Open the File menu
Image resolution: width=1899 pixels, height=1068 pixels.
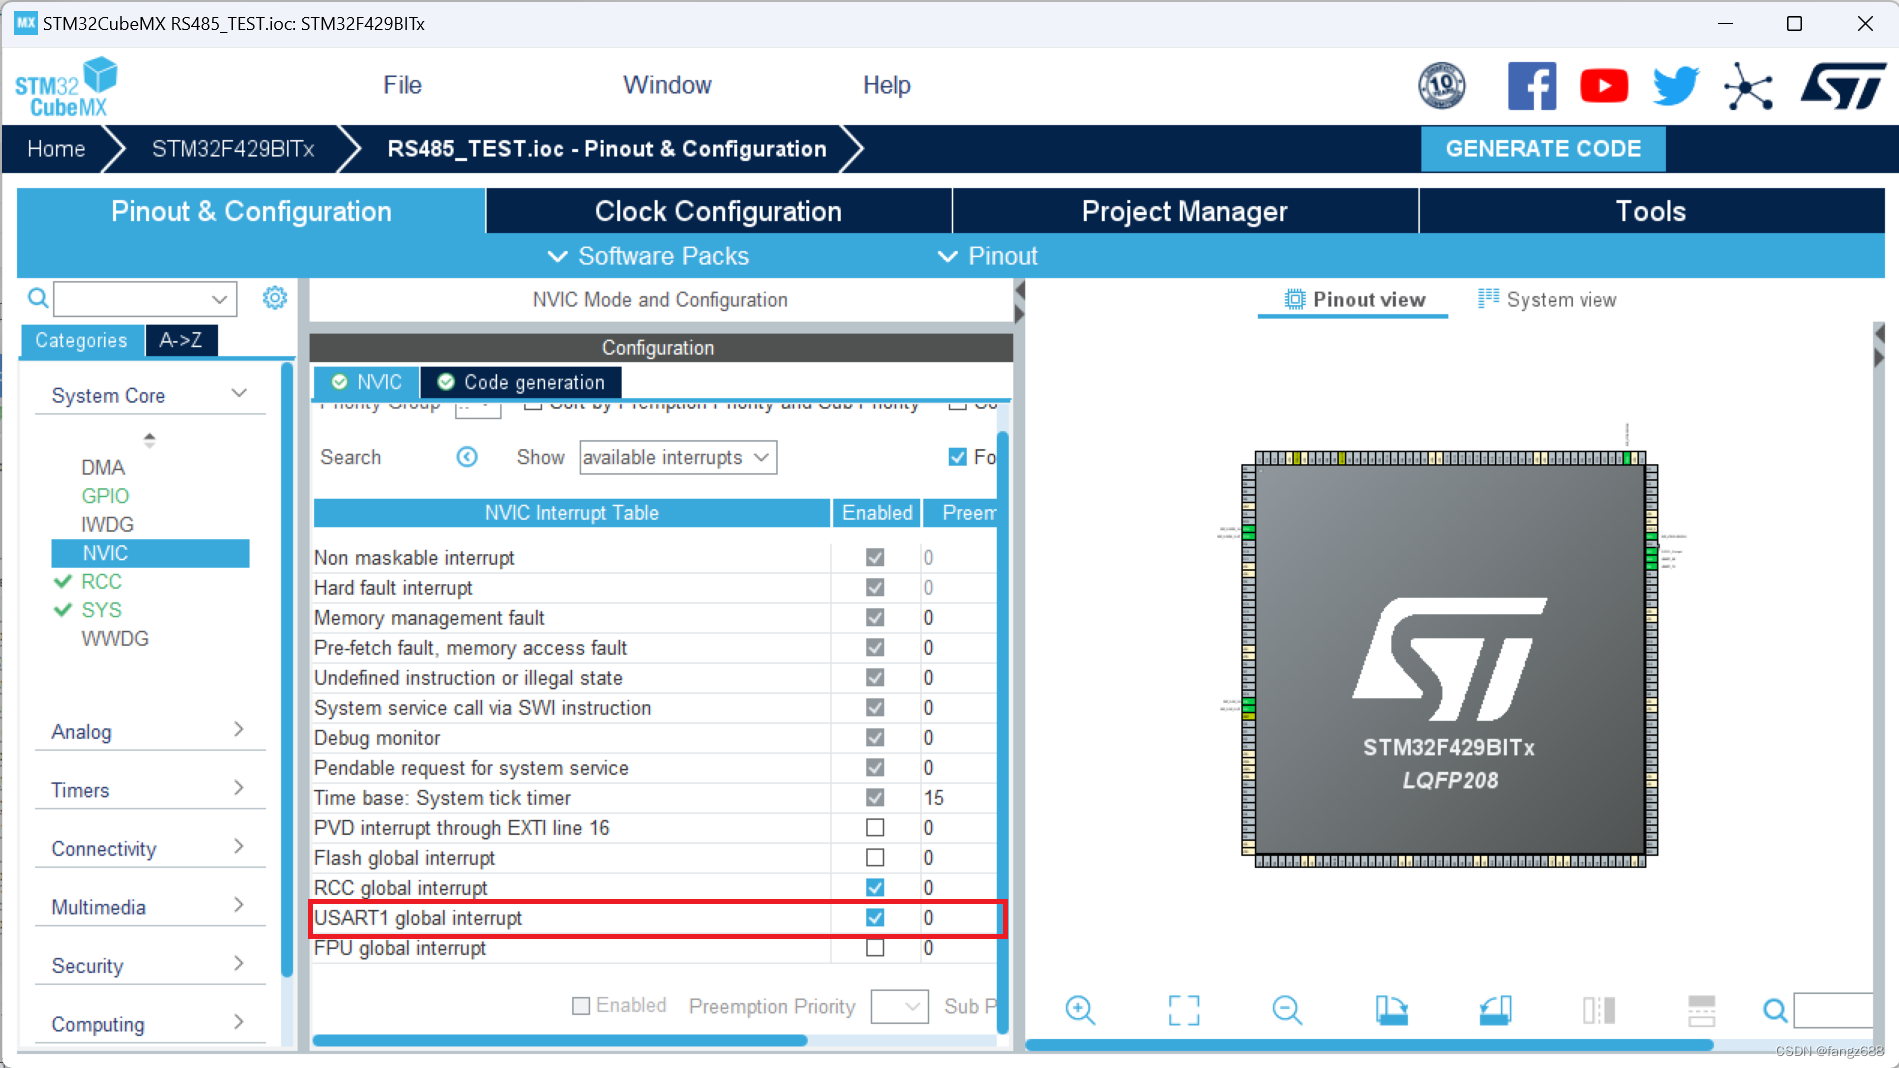(x=402, y=85)
